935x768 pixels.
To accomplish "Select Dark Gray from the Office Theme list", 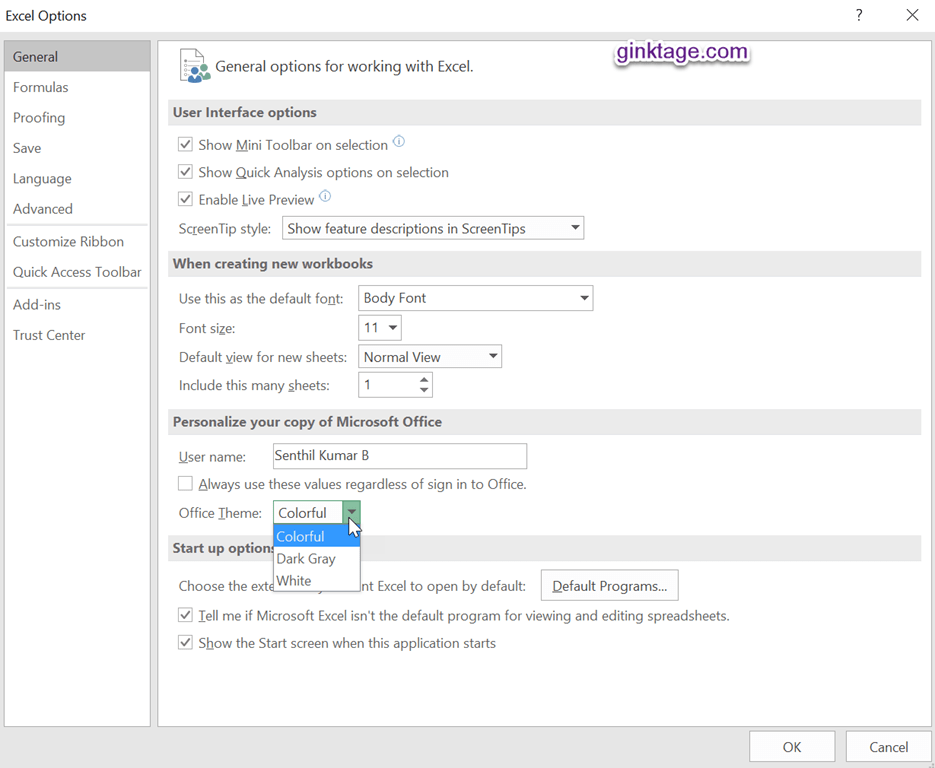I will [x=305, y=558].
